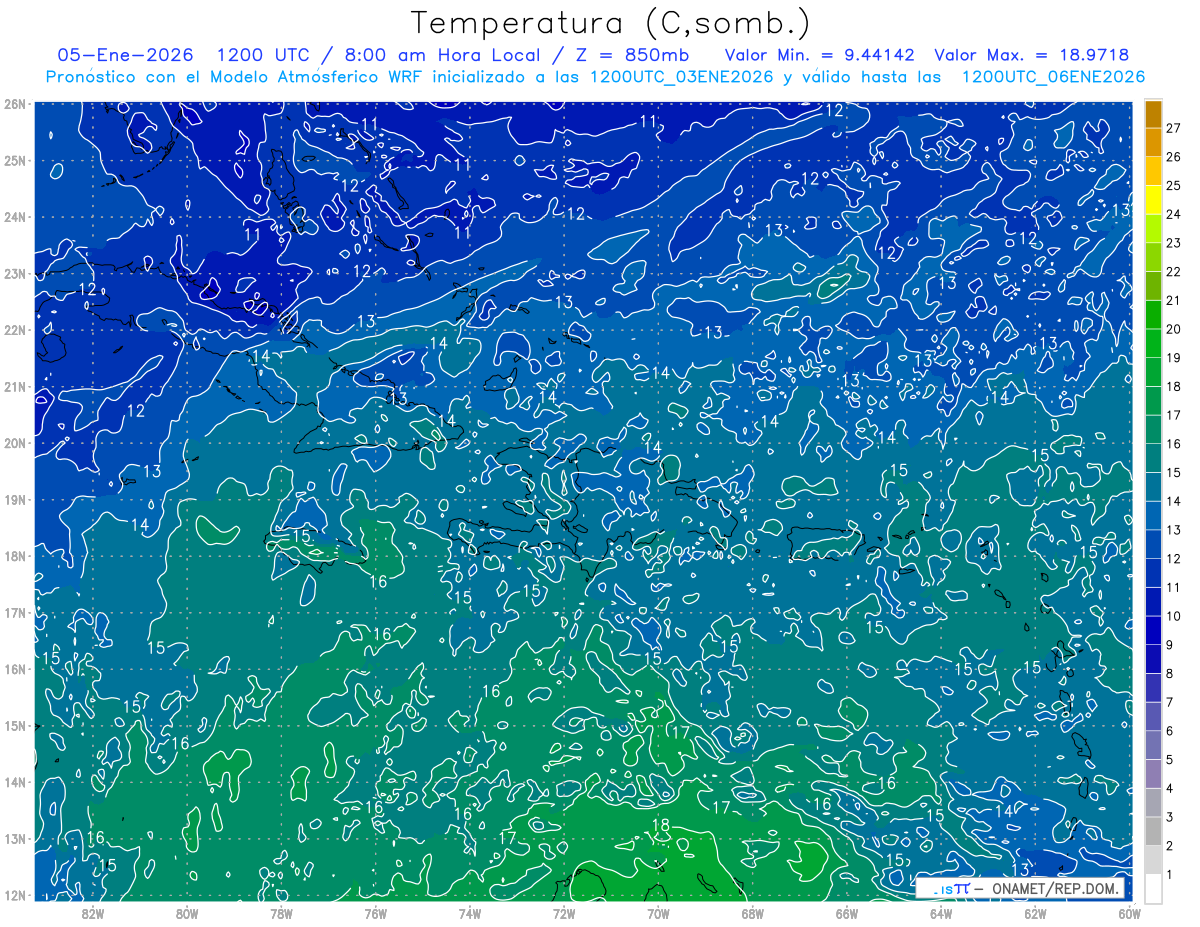Click the '17N' latitude axis label
This screenshot has height=927, width=1200.
click(15, 612)
